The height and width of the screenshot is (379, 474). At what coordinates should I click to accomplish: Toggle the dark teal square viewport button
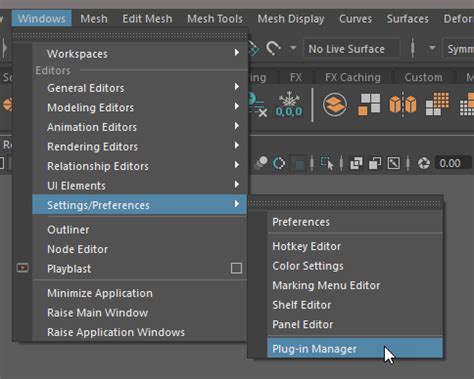pos(299,164)
